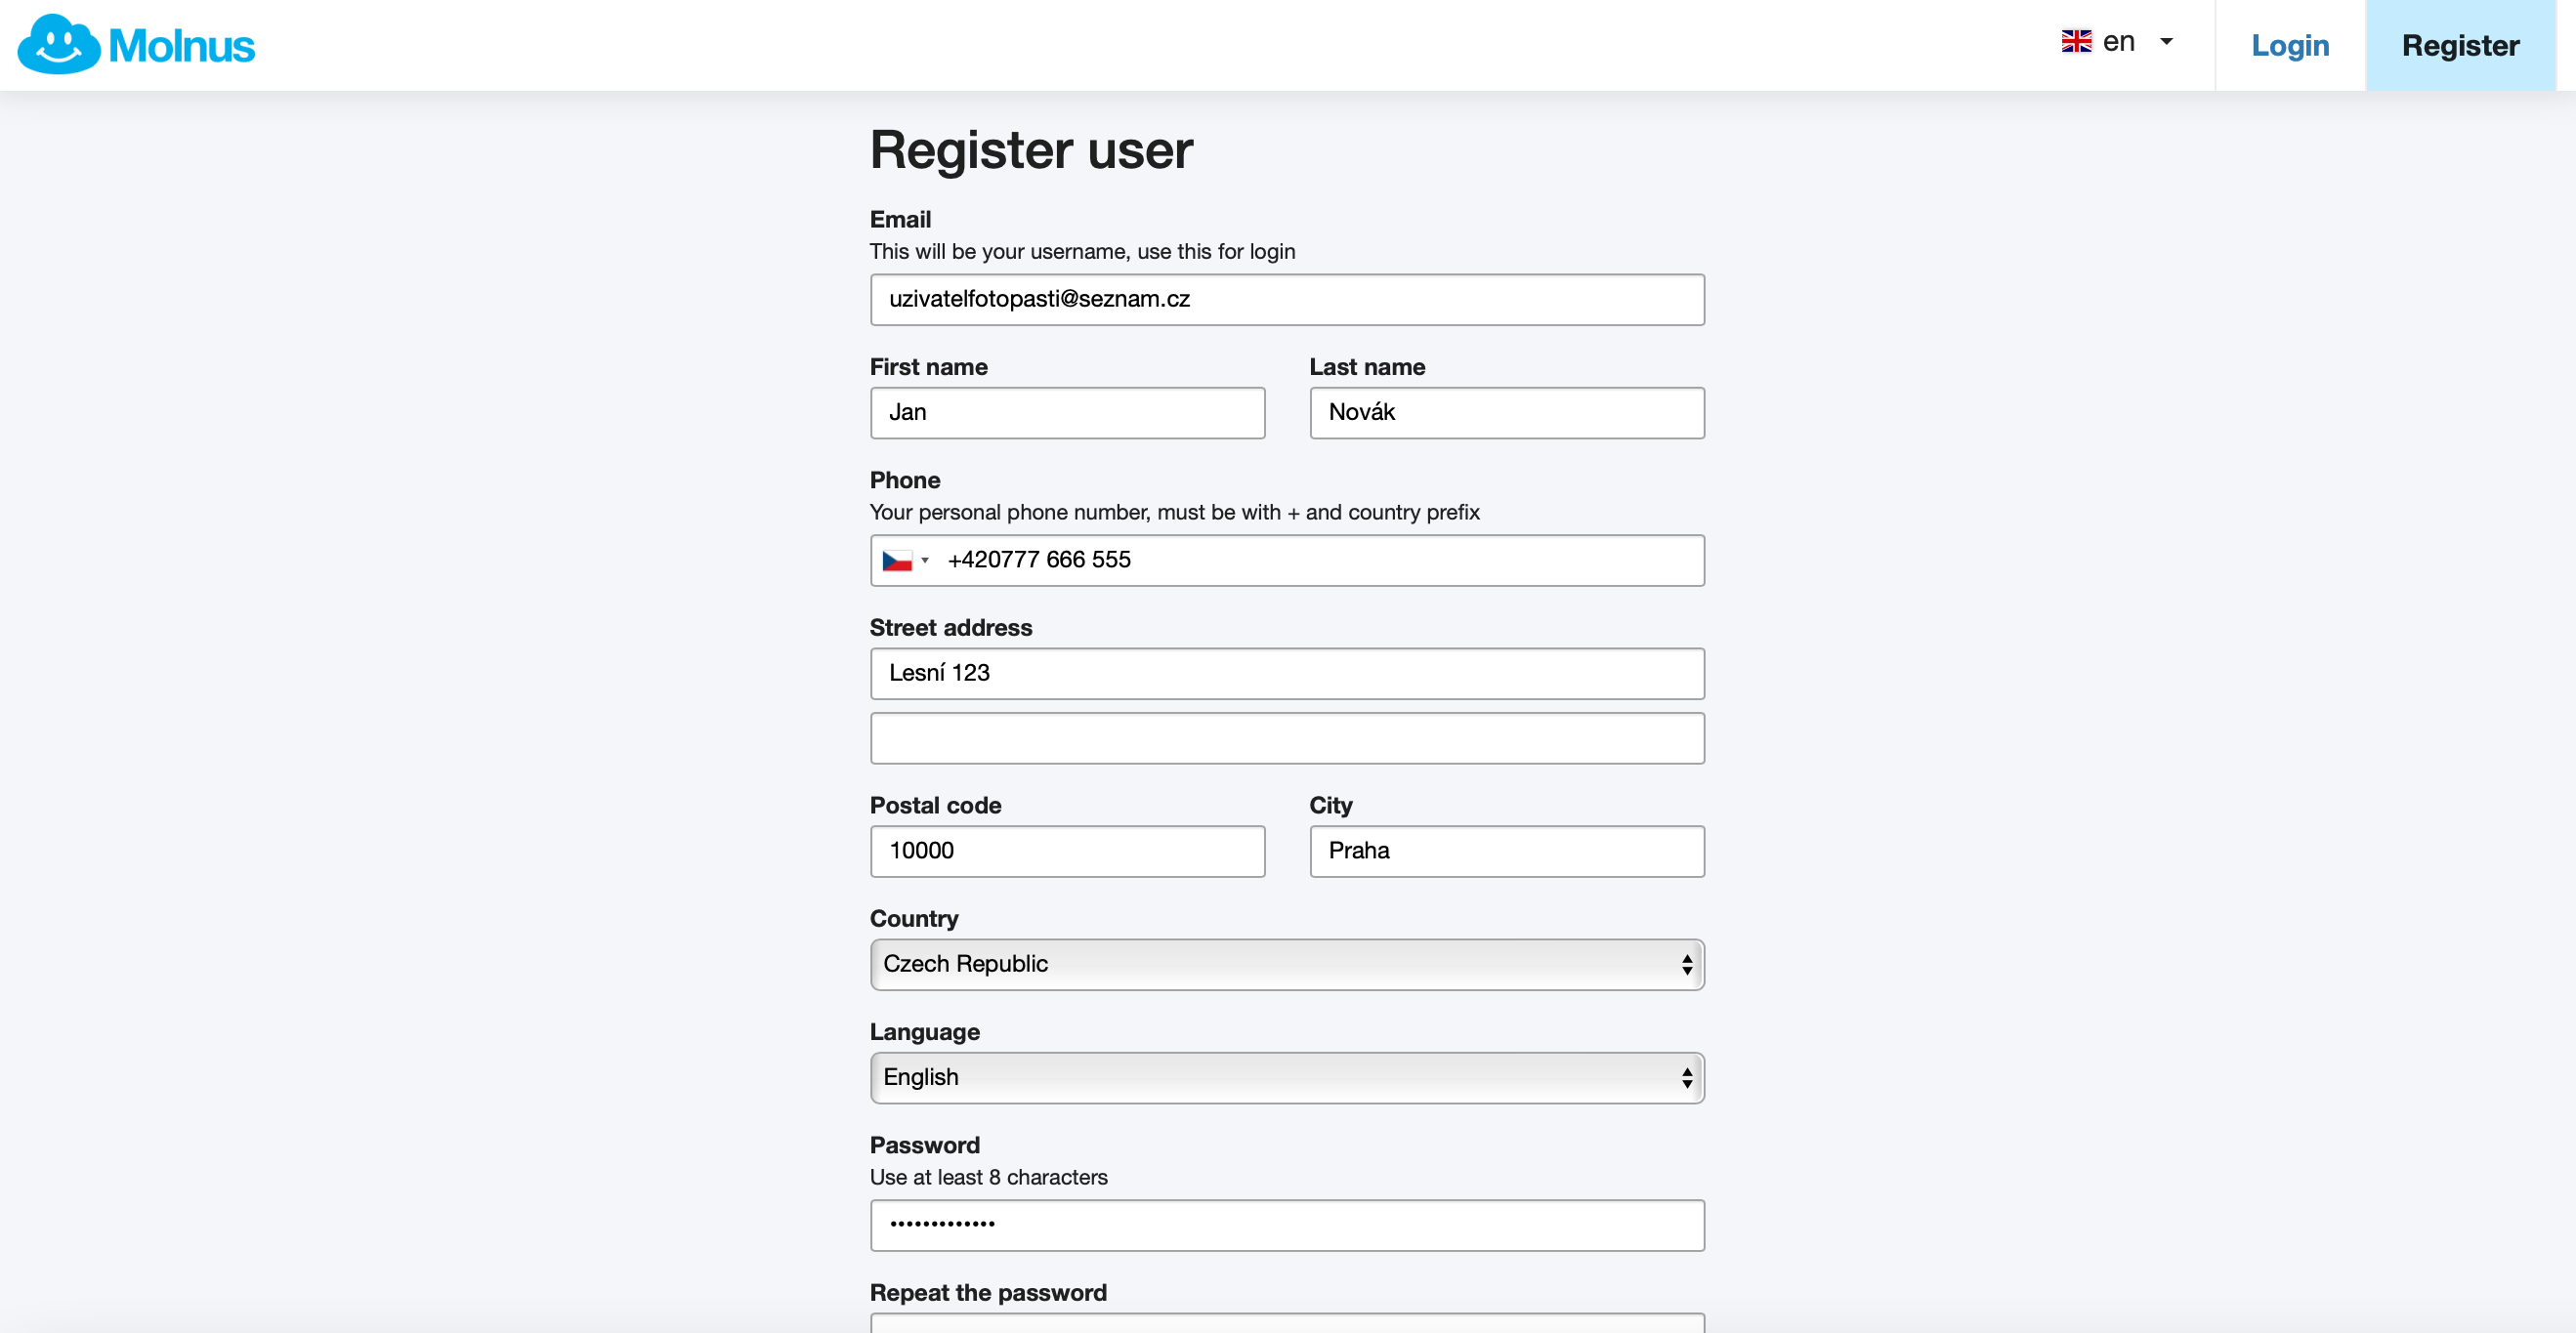The width and height of the screenshot is (2576, 1333).
Task: Click the Molnus cloud logo icon
Action: pyautogui.click(x=59, y=44)
